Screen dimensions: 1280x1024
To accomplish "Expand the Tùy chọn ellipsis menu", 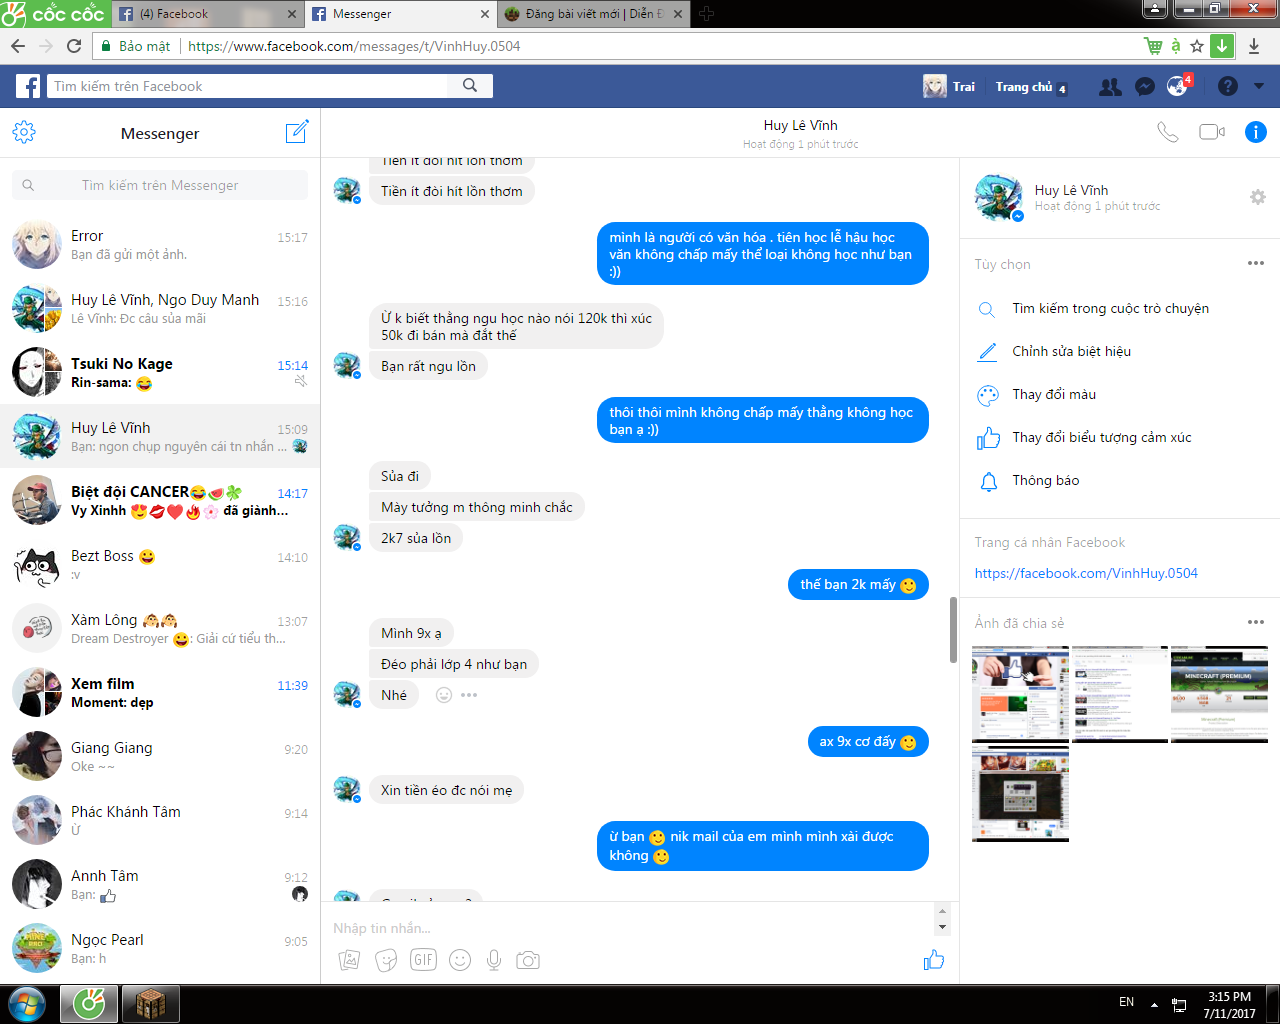I will coord(1256,263).
